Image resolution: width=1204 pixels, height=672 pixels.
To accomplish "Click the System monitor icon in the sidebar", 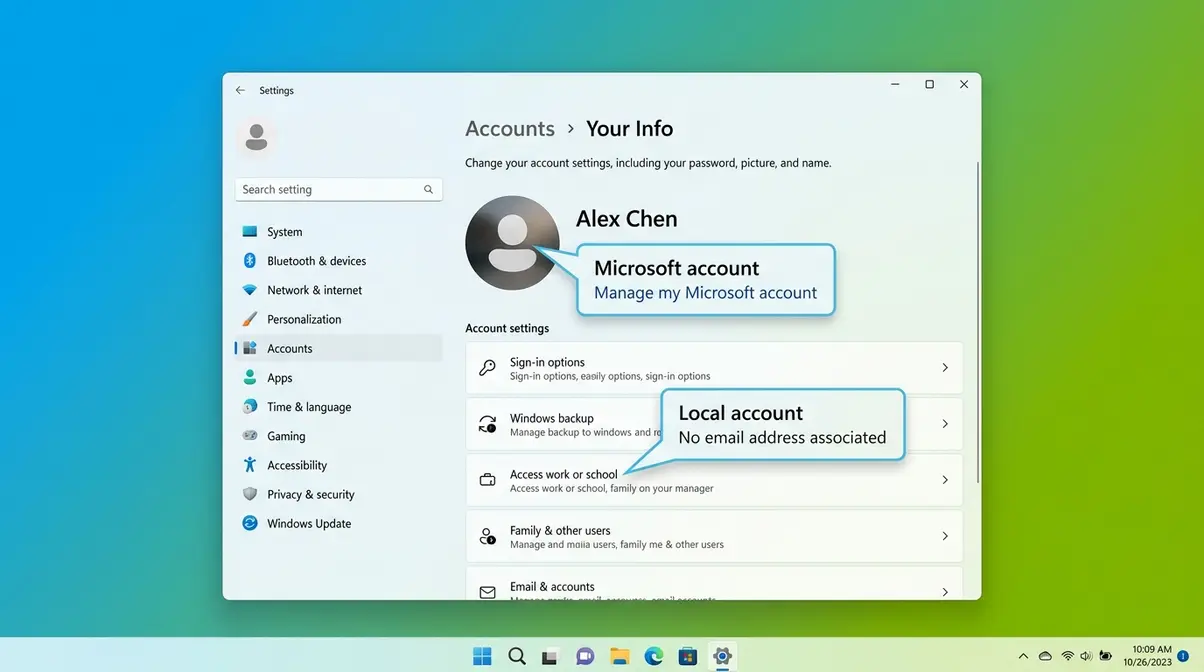I will coord(250,232).
